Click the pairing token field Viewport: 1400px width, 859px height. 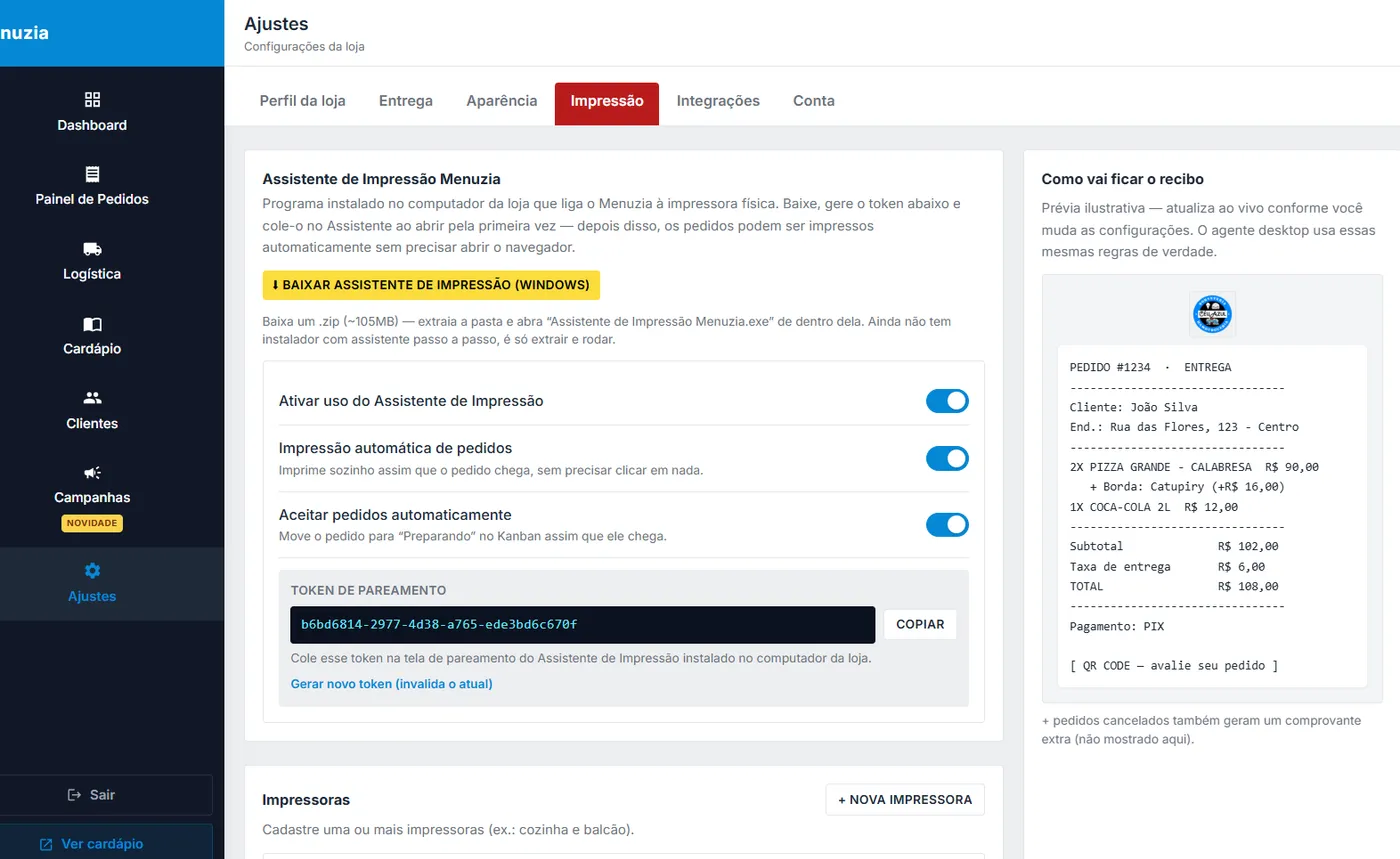583,625
